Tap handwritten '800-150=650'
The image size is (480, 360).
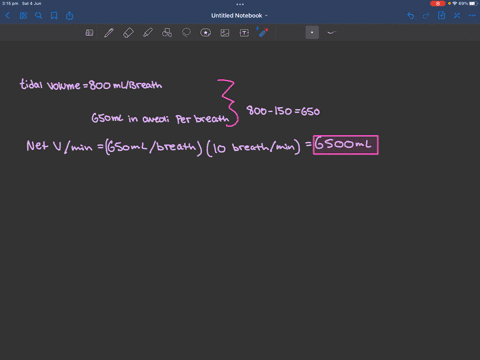283,111
